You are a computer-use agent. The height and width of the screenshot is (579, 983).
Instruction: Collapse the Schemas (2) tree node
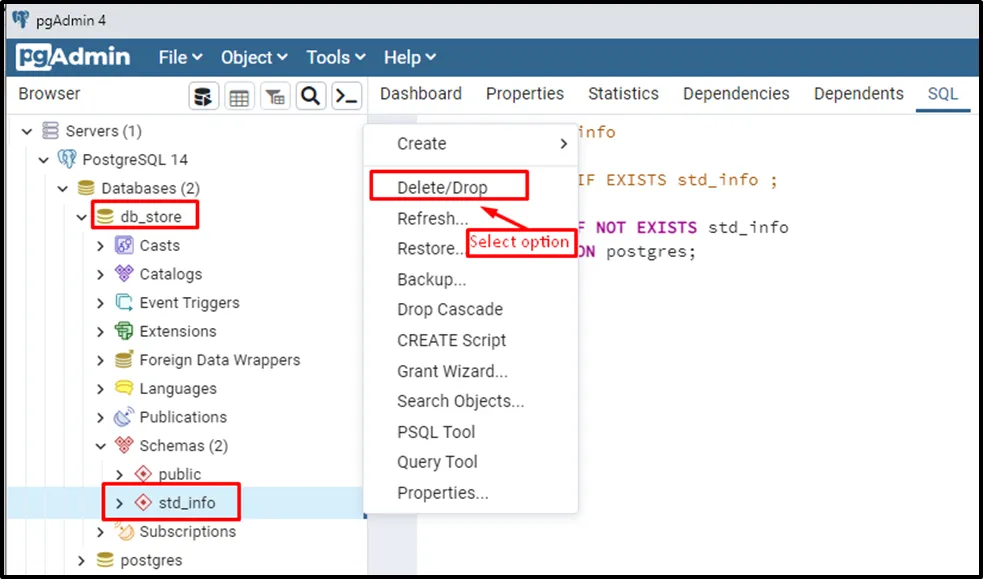(100, 446)
